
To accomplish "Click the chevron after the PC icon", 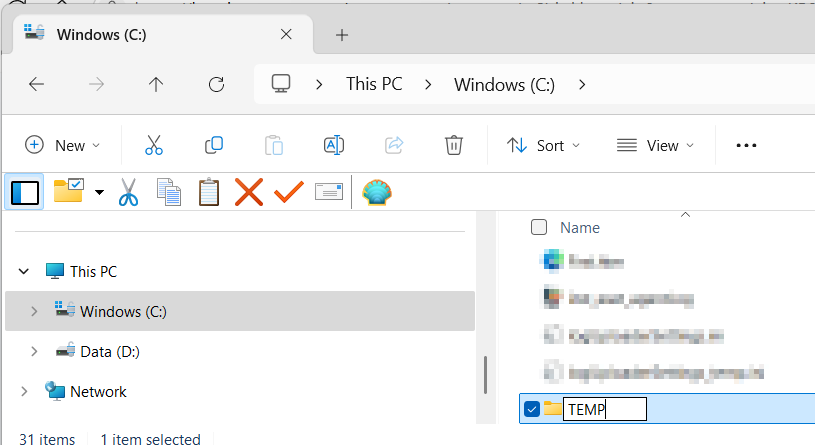I will 319,85.
